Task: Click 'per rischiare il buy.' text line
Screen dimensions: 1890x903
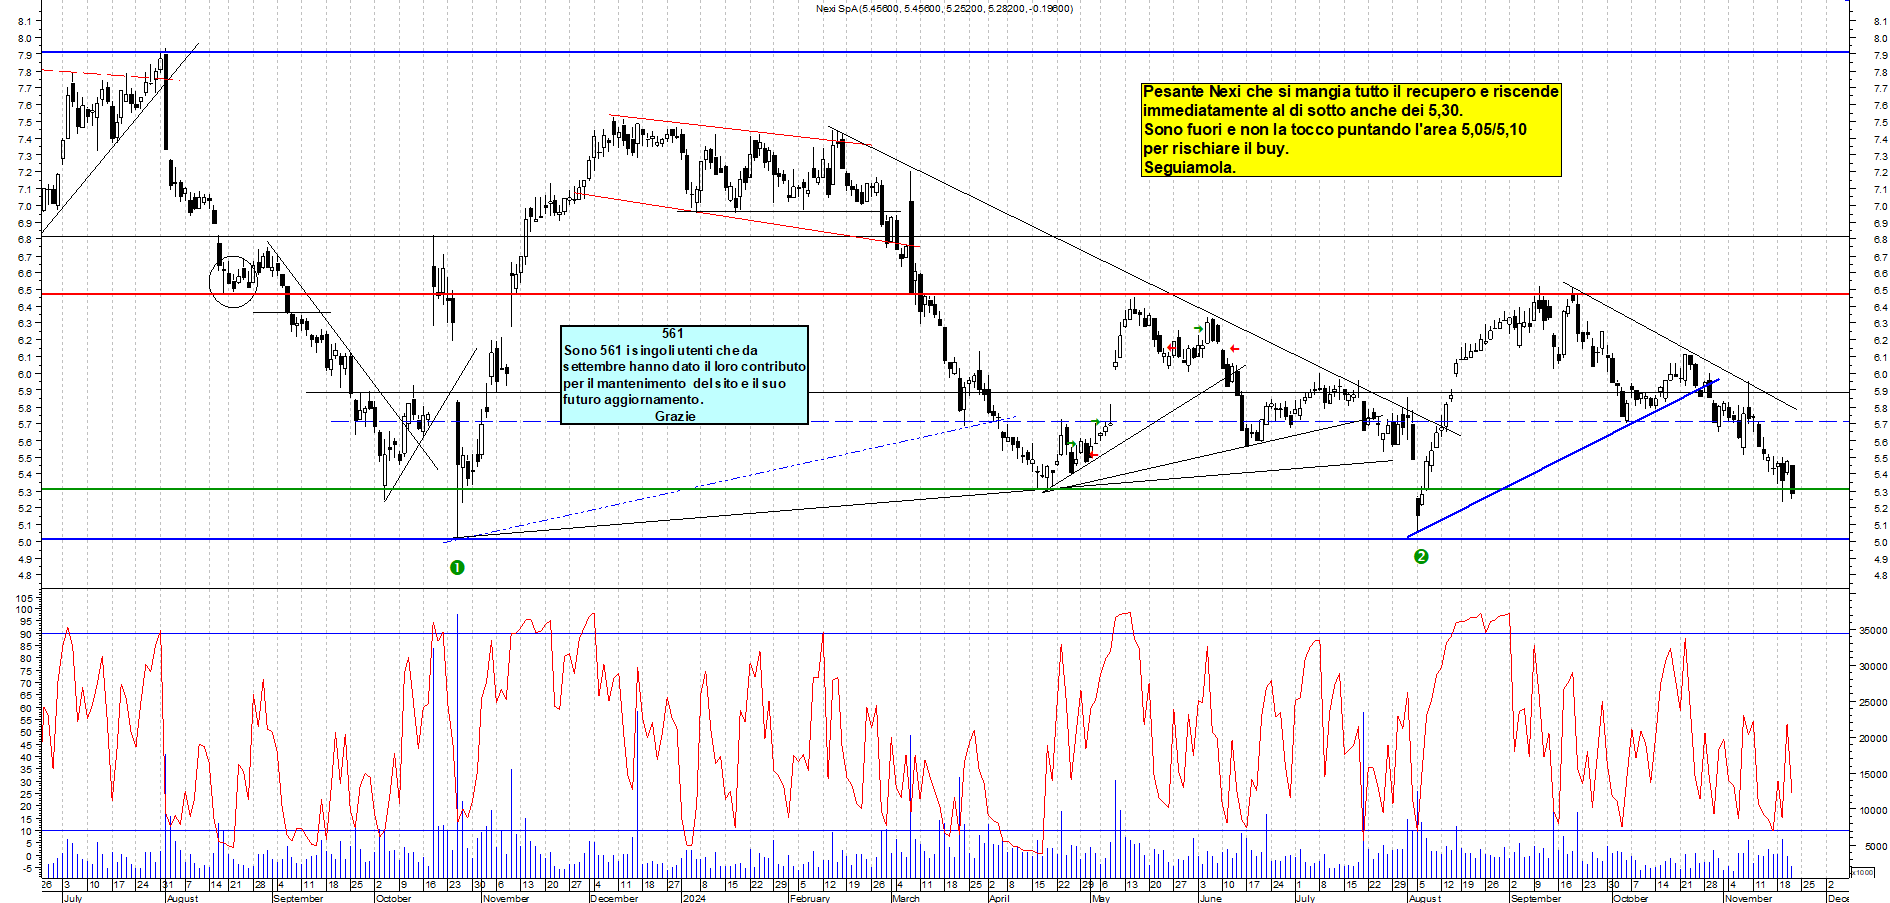Action: tap(1216, 149)
